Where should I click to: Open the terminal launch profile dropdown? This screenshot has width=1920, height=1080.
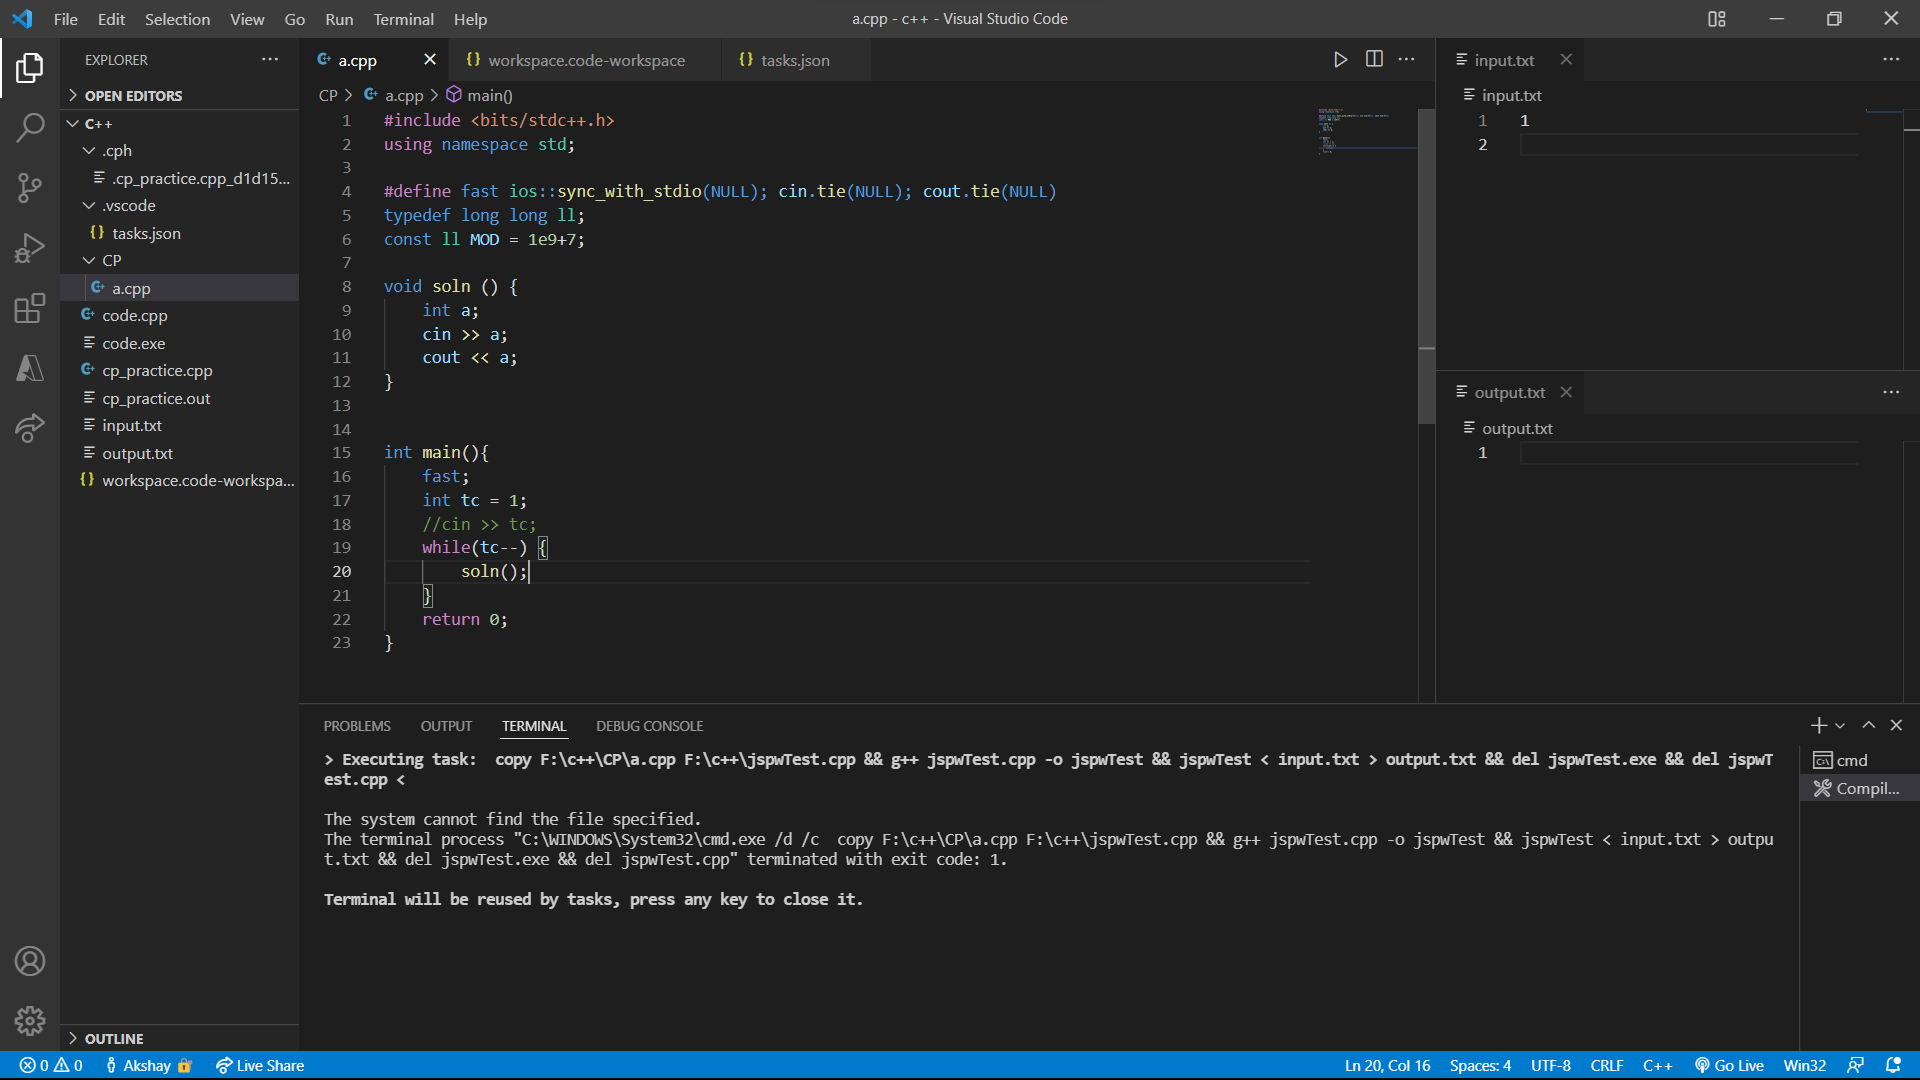(1840, 725)
